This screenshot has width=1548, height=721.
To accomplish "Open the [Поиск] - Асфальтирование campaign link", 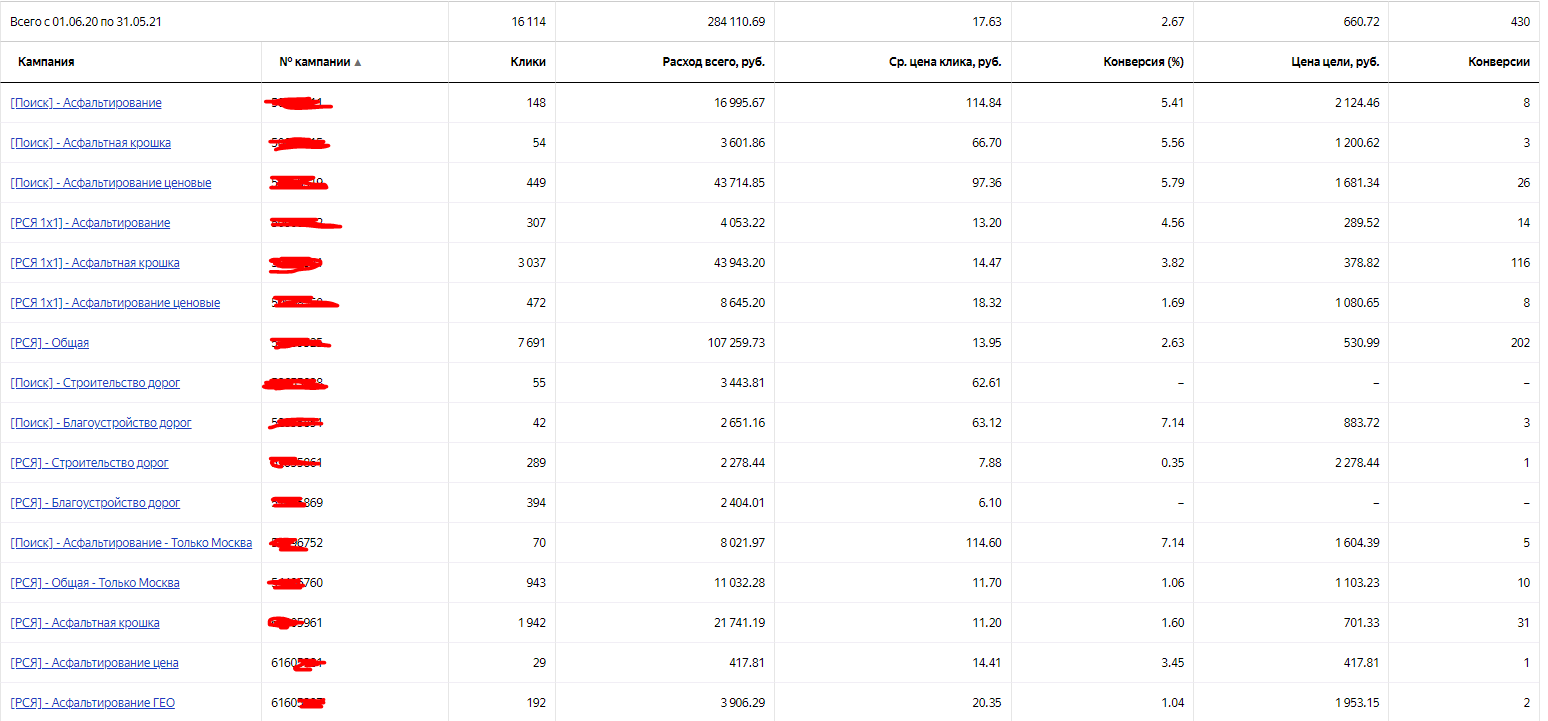I will [x=86, y=103].
